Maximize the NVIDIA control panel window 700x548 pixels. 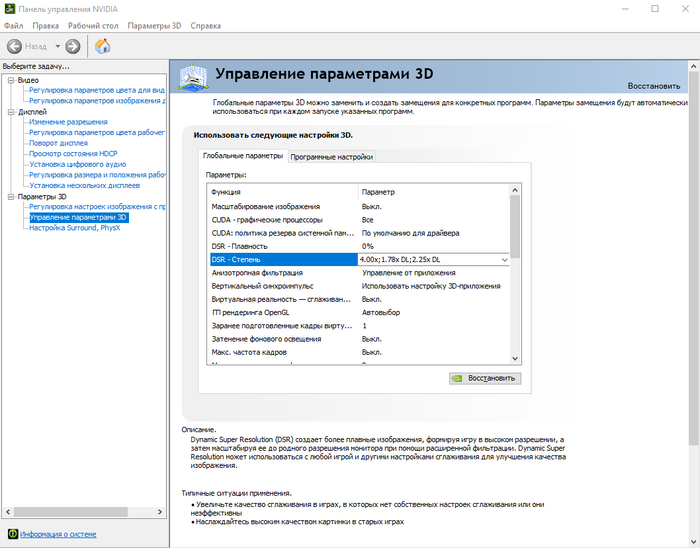[x=655, y=9]
